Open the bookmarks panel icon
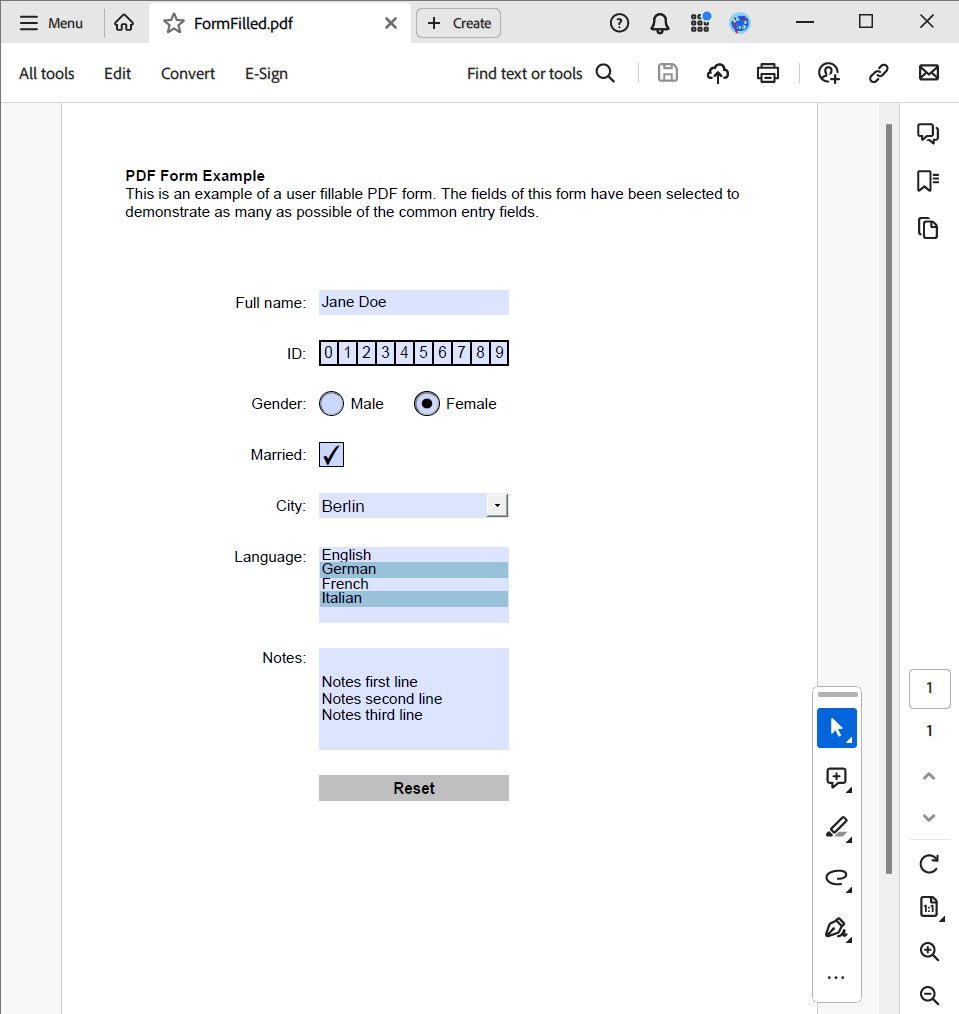 928,181
